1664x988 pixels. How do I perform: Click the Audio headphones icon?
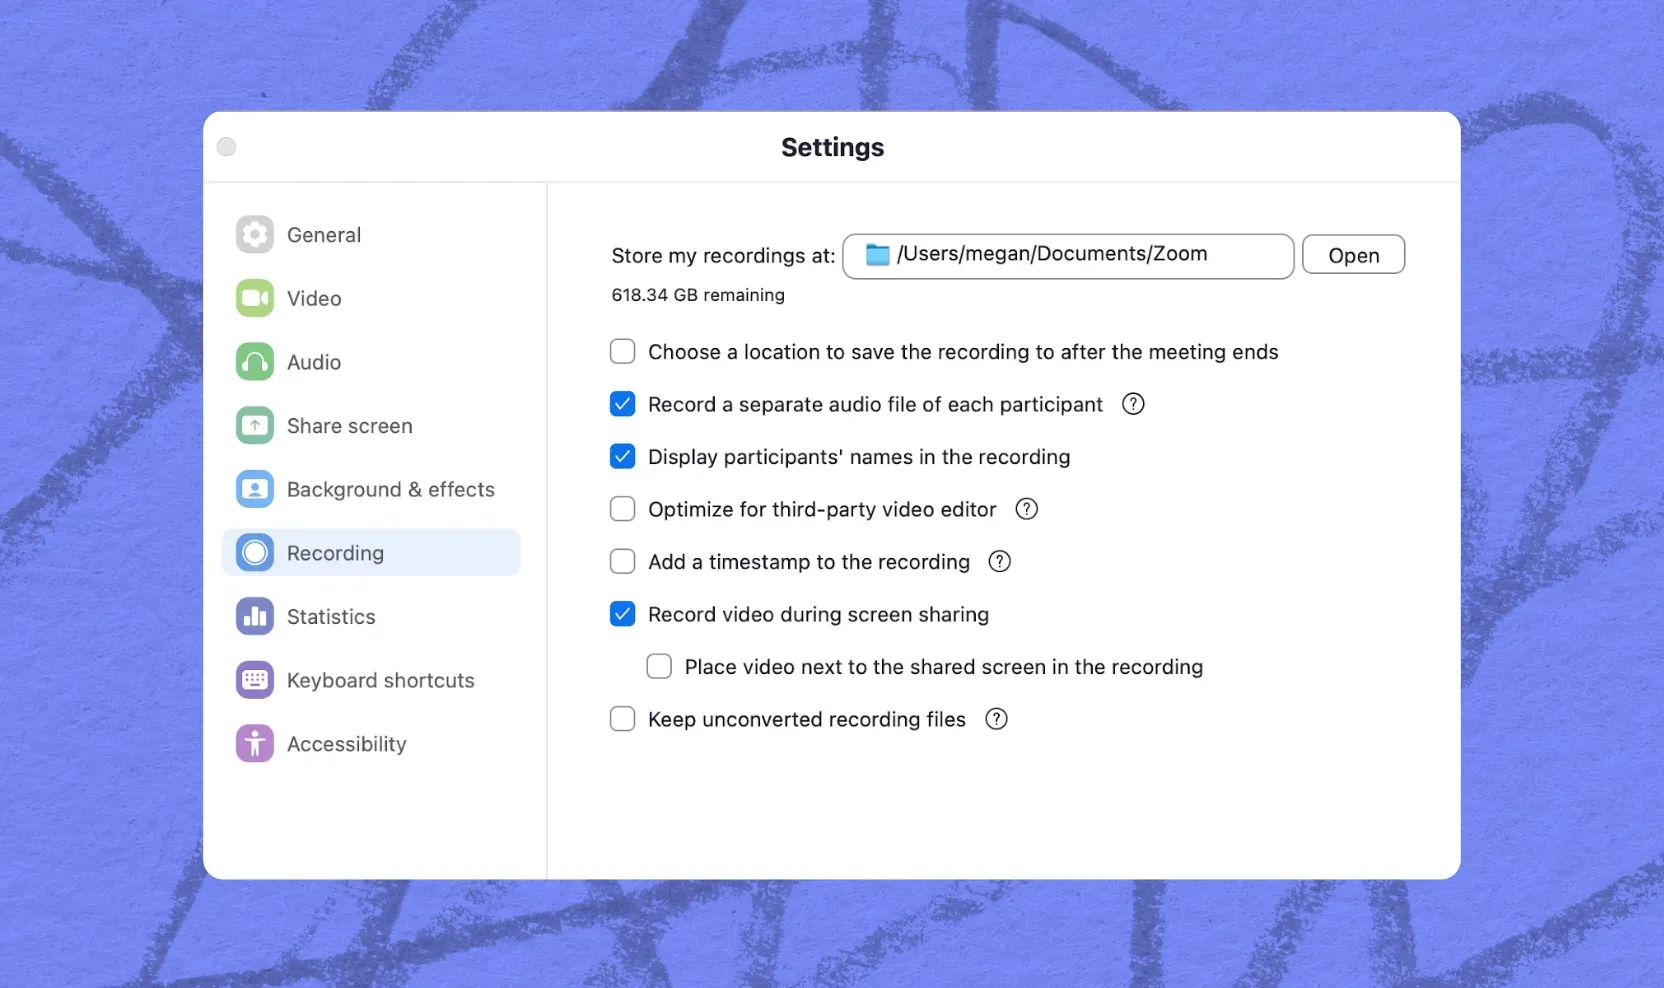(255, 362)
